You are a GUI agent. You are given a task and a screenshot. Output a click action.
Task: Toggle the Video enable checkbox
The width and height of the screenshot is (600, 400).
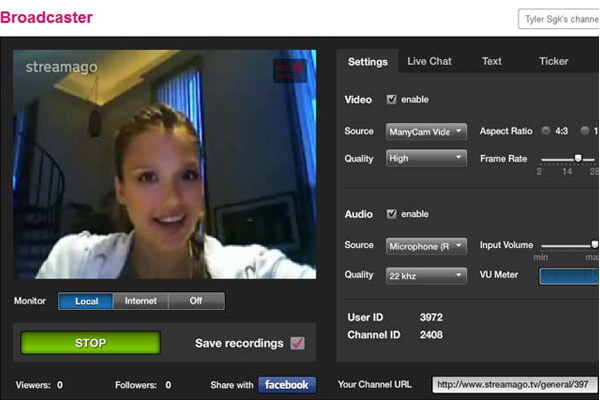point(391,100)
